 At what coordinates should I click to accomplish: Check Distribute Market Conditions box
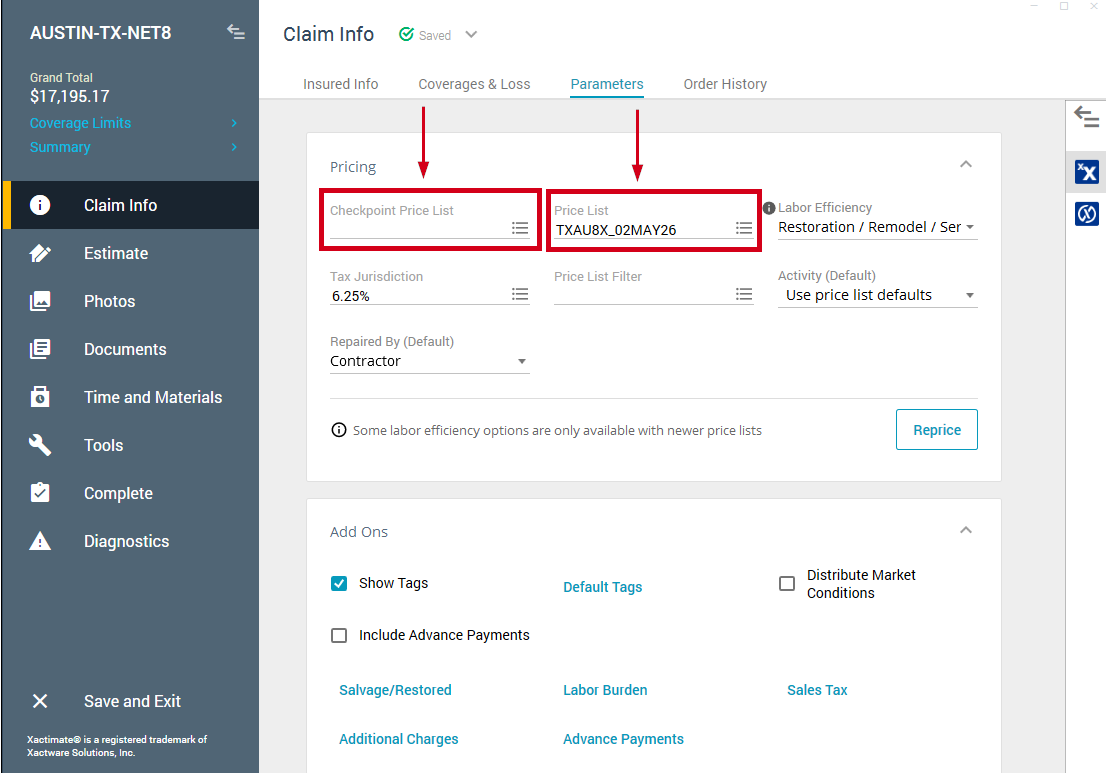point(787,584)
